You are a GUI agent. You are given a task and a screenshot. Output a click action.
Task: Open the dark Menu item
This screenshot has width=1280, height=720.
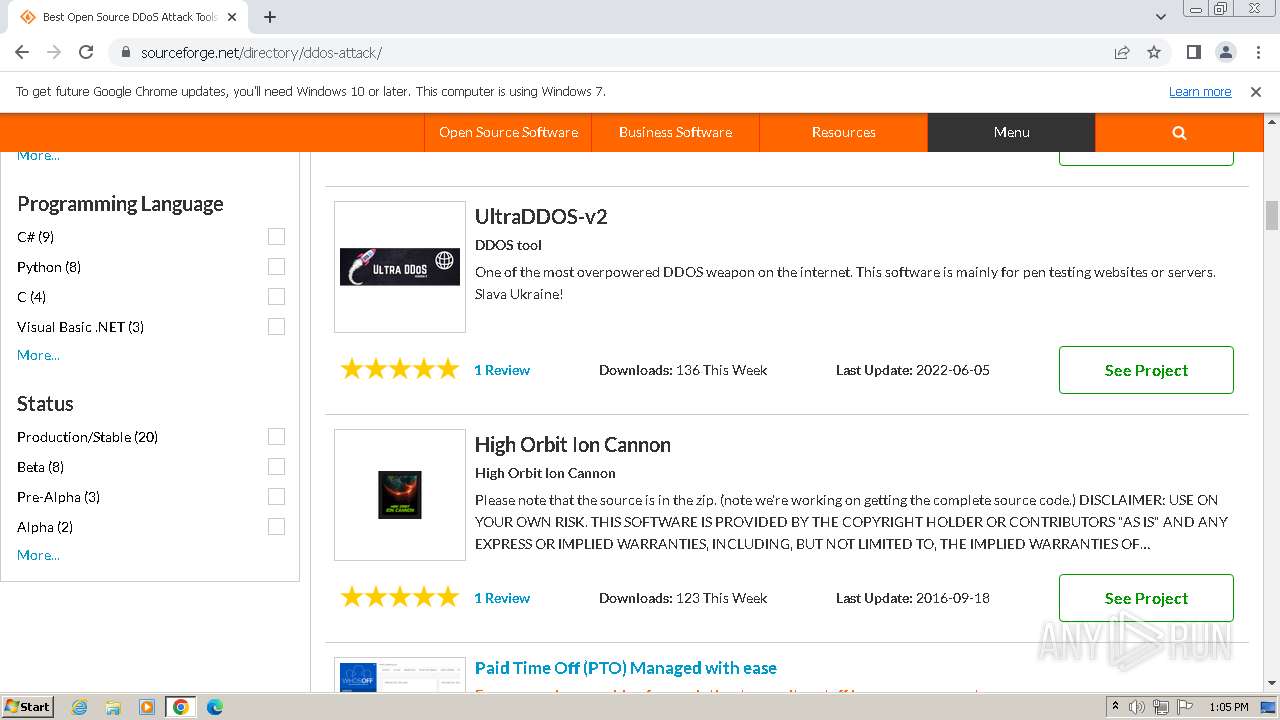click(1011, 132)
